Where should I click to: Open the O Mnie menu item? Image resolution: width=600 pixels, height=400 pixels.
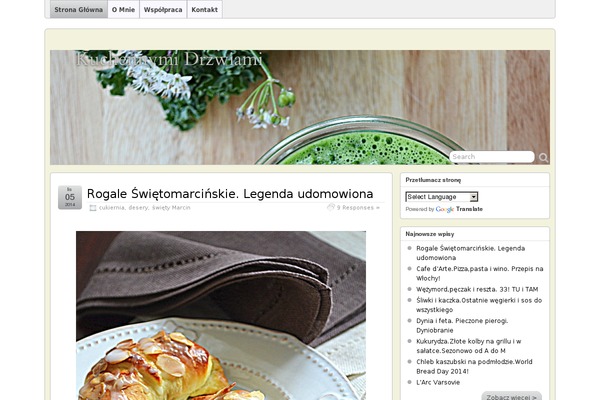(x=123, y=10)
